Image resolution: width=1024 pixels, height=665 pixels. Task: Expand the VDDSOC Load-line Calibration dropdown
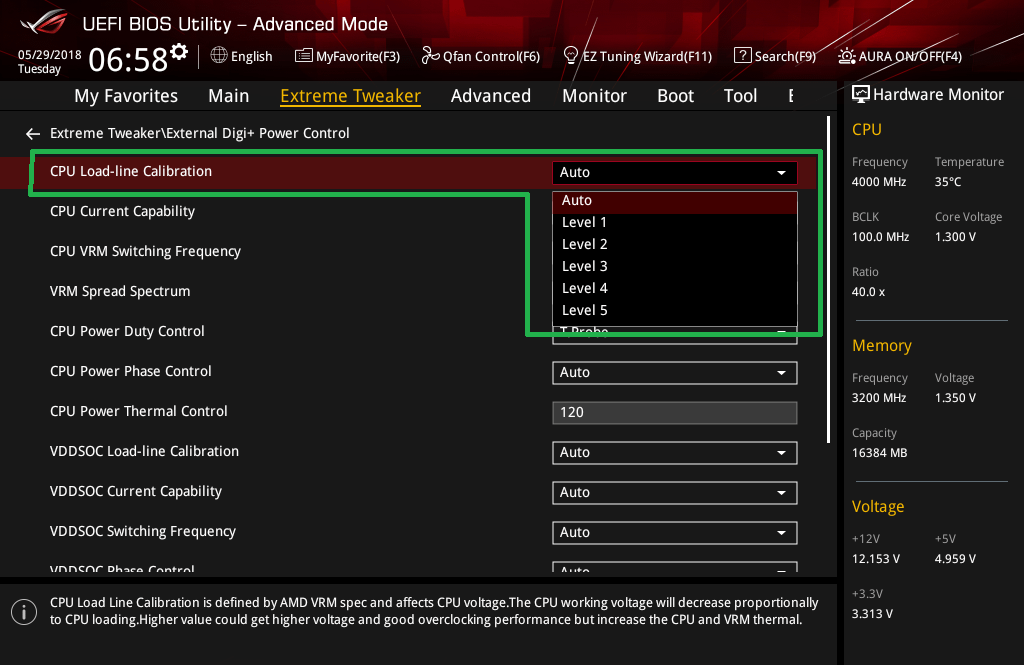[x=675, y=453]
